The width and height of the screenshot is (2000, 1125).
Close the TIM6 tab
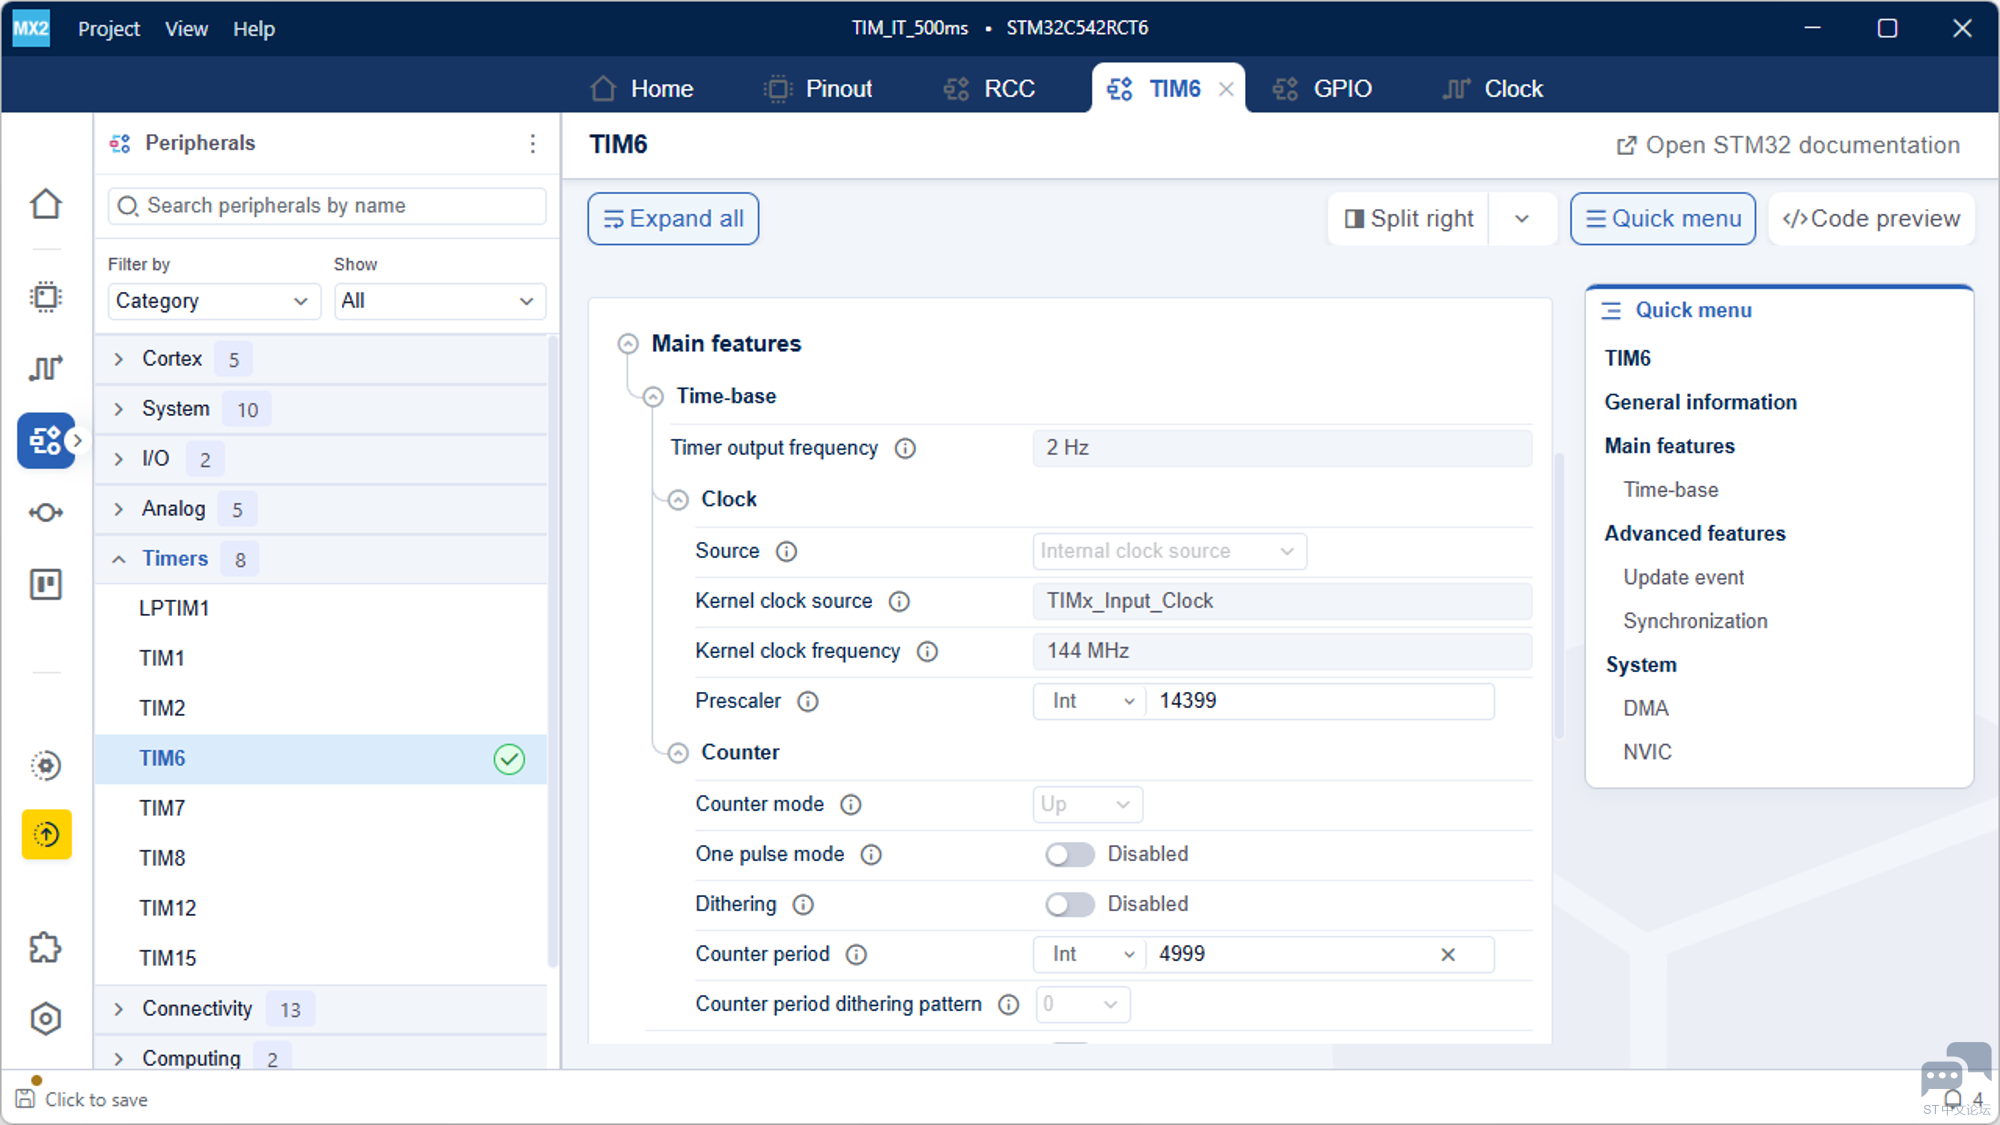tap(1226, 89)
